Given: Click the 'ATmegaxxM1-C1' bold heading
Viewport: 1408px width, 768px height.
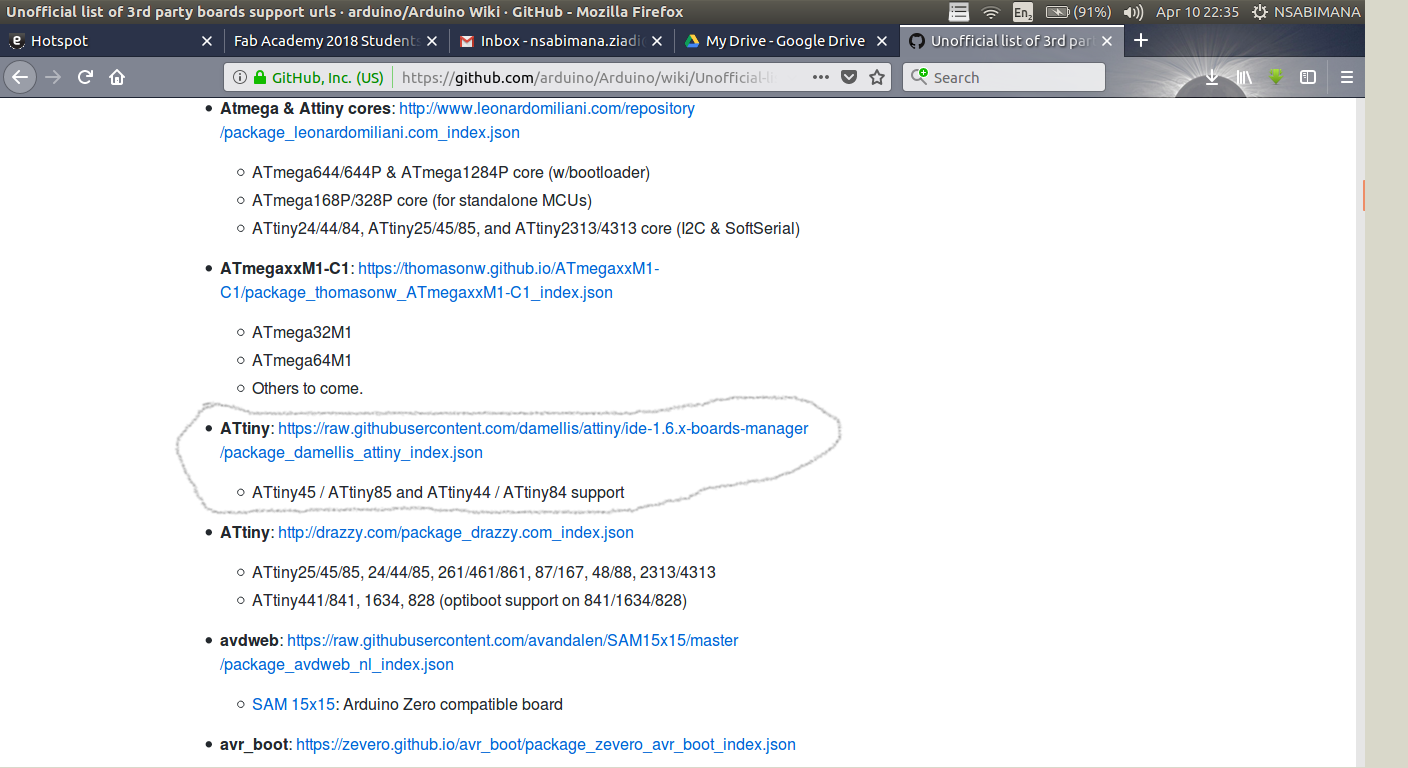Looking at the screenshot, I should tap(285, 268).
